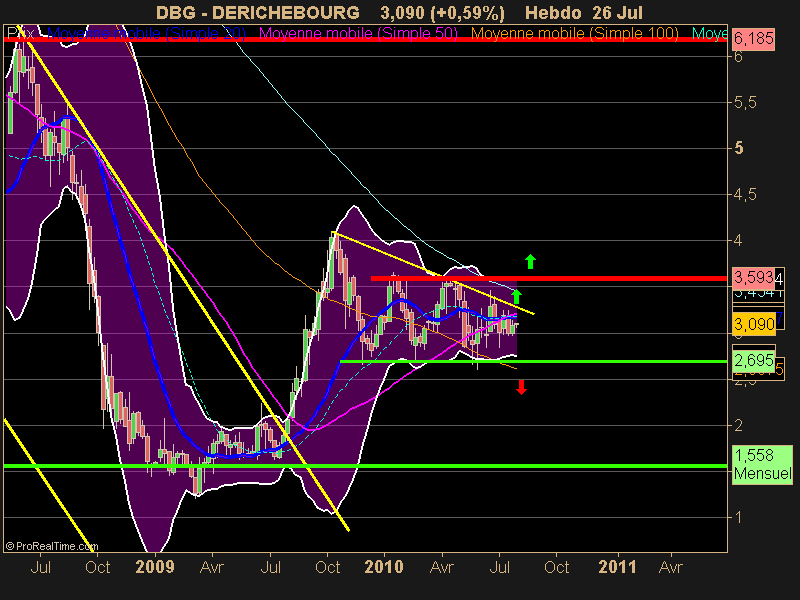Select the "Moyenne mobile (Simple 20)" legend label
The width and height of the screenshot is (800, 600).
pos(146,34)
